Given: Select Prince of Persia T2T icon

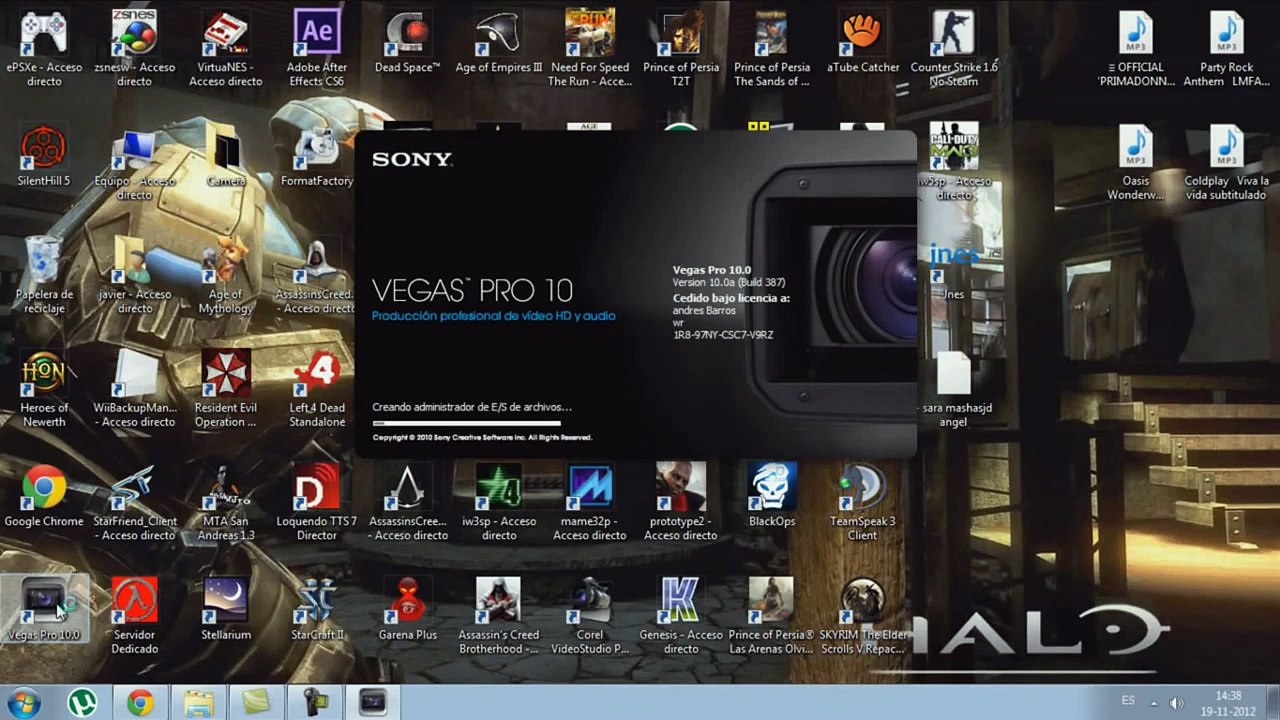Looking at the screenshot, I should (681, 46).
